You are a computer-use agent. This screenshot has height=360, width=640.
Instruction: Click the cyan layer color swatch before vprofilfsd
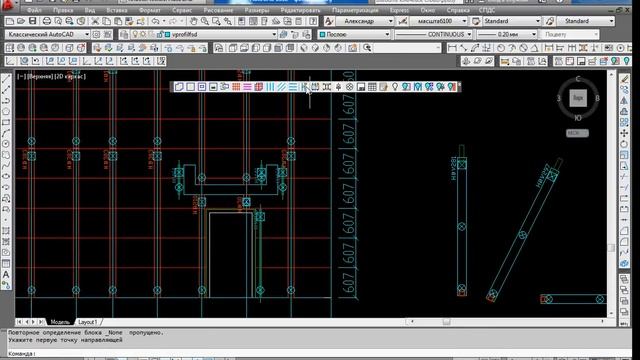[168, 35]
